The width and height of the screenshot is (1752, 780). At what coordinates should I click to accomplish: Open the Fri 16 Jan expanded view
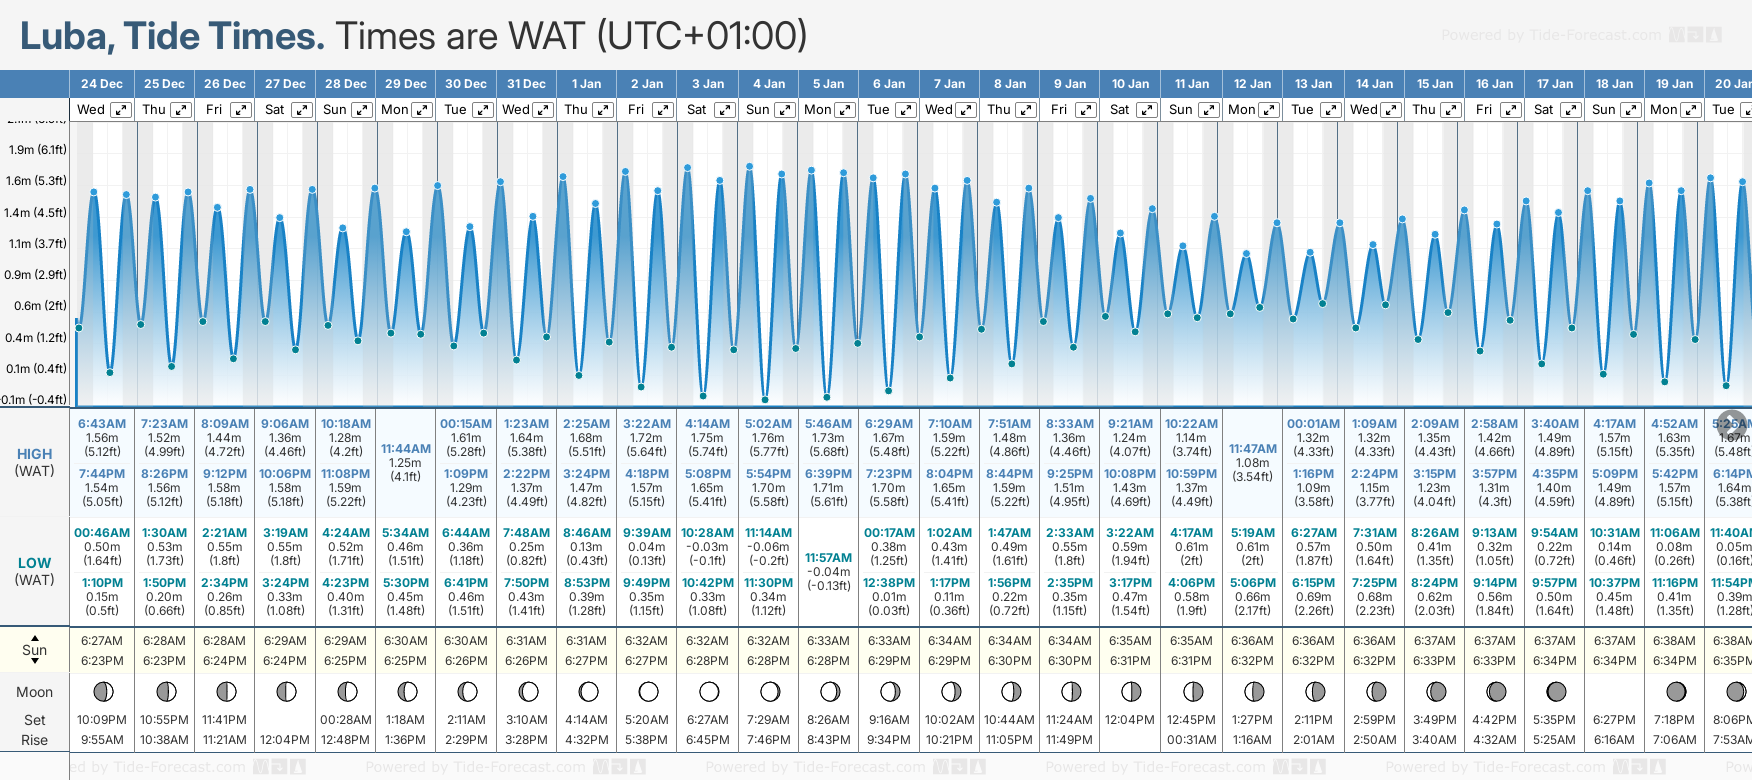1511,110
